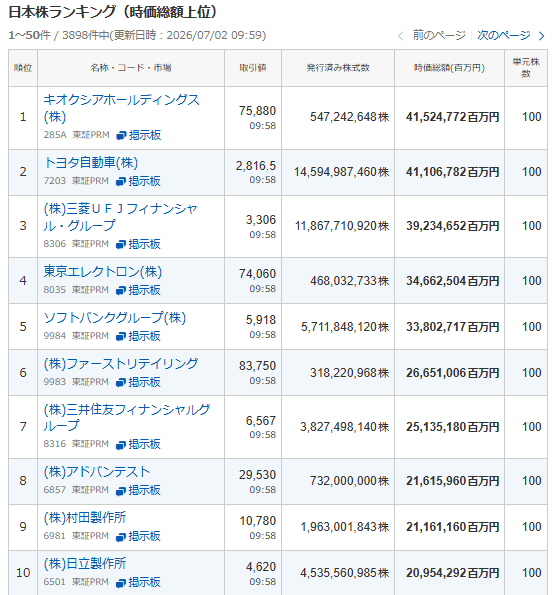
Task: Click share count 732,000,000株
Action: [349, 481]
